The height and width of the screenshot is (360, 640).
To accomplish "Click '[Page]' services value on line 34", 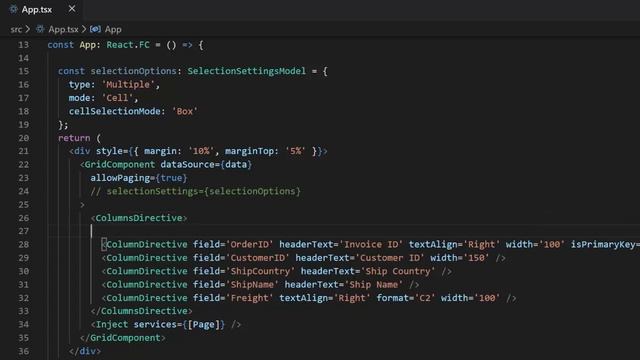I will point(203,324).
